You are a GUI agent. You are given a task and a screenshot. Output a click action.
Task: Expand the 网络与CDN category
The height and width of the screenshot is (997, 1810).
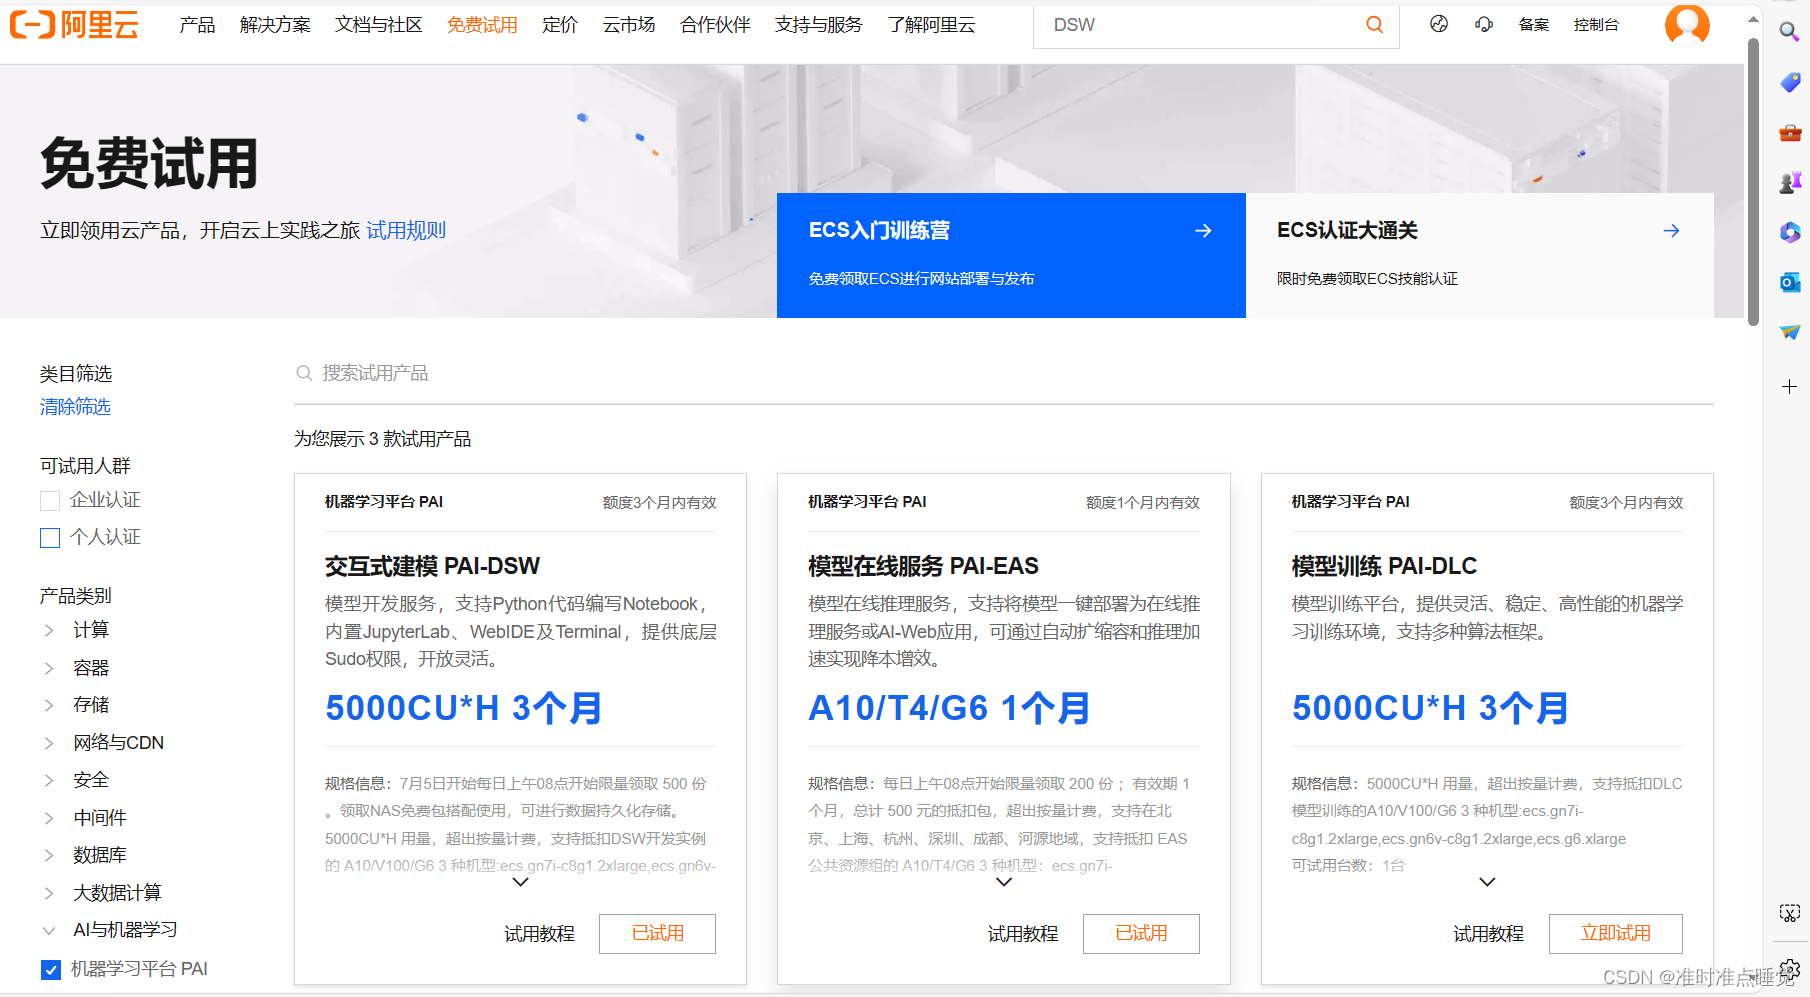[x=49, y=743]
